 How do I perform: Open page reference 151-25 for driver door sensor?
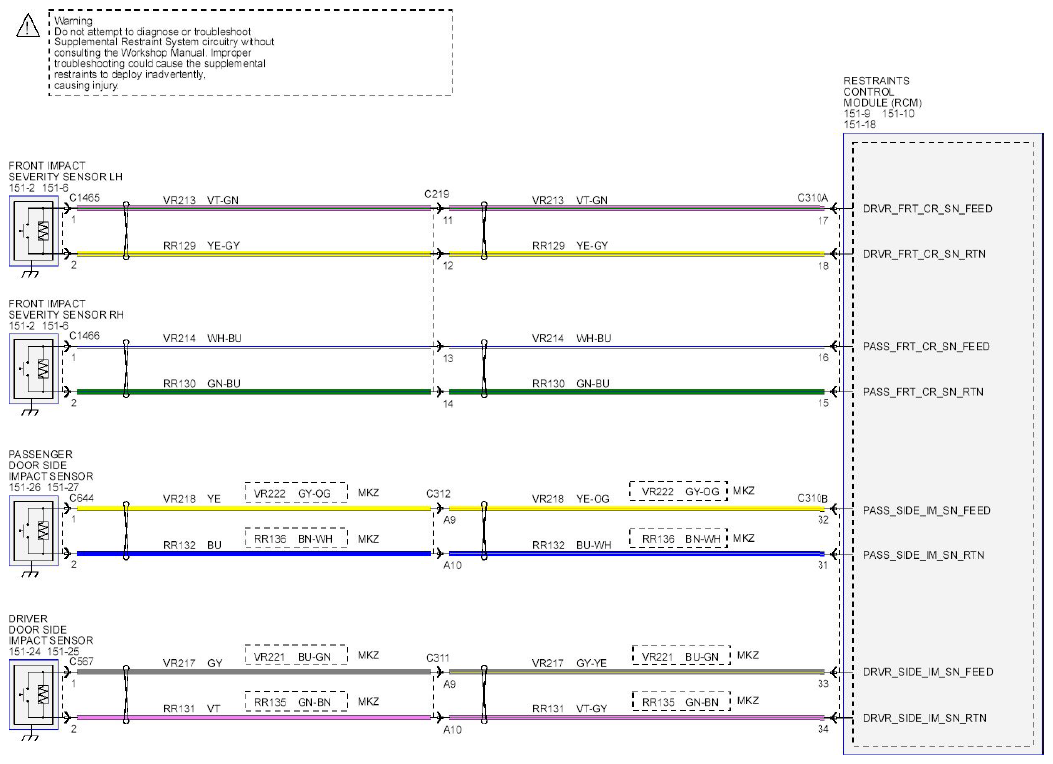pyautogui.click(x=63, y=651)
